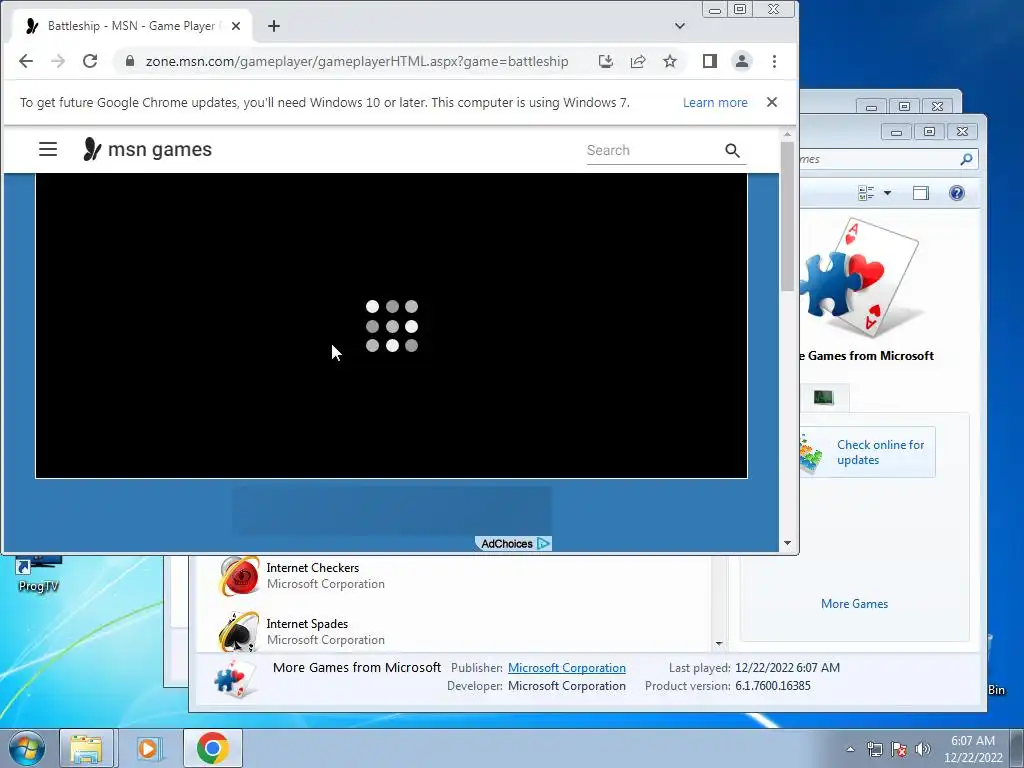Change view using the views icon
The width and height of the screenshot is (1024, 768).
pyautogui.click(x=867, y=193)
